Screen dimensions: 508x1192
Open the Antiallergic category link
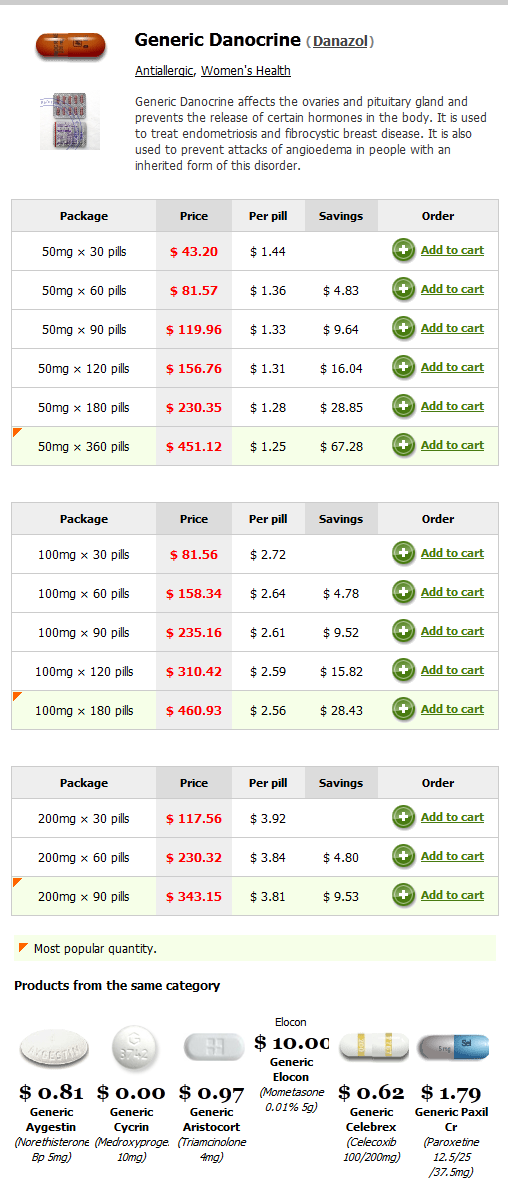click(x=165, y=71)
